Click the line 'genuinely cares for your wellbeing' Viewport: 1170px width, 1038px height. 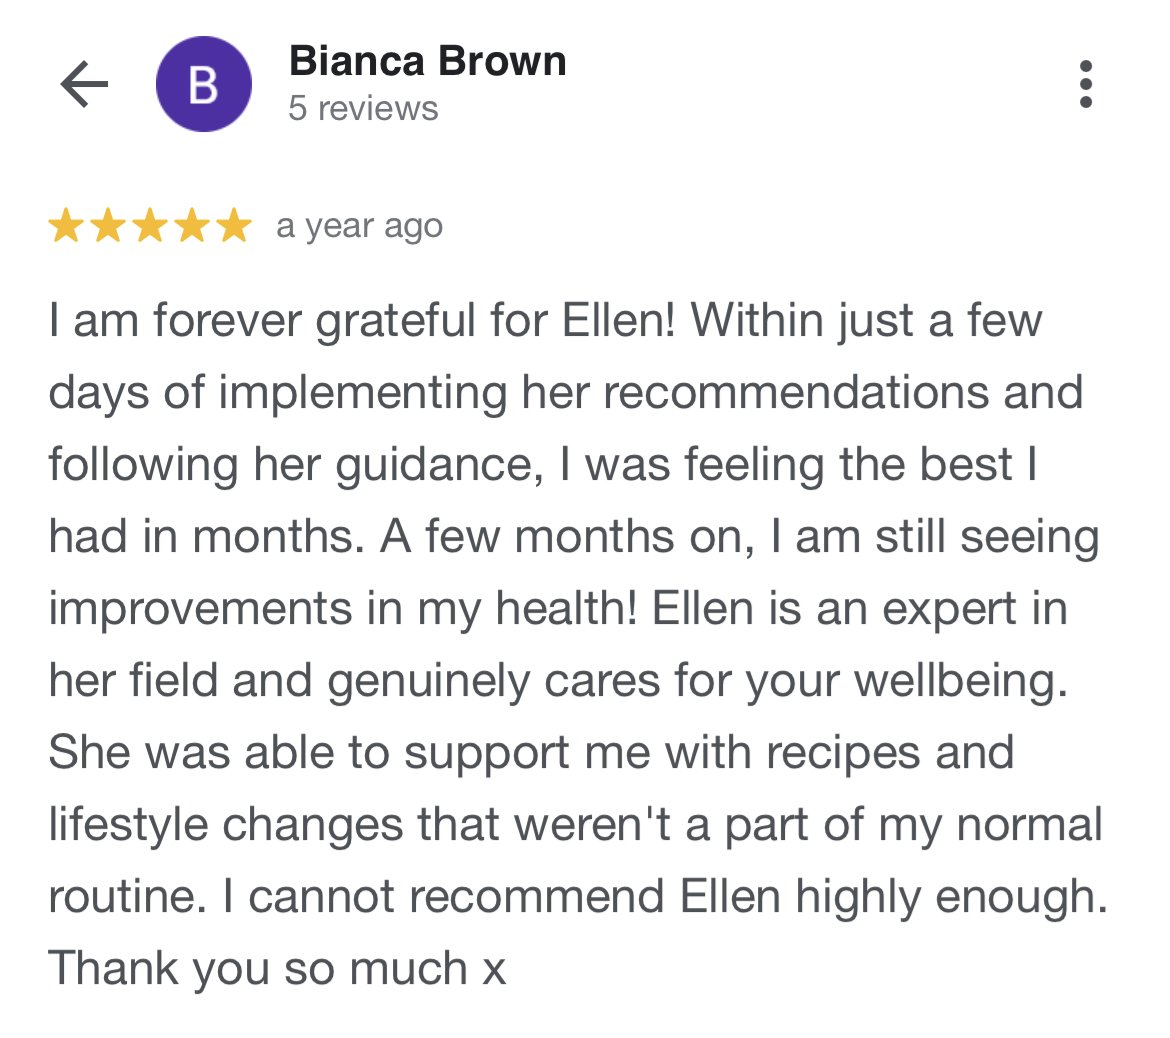[697, 681]
